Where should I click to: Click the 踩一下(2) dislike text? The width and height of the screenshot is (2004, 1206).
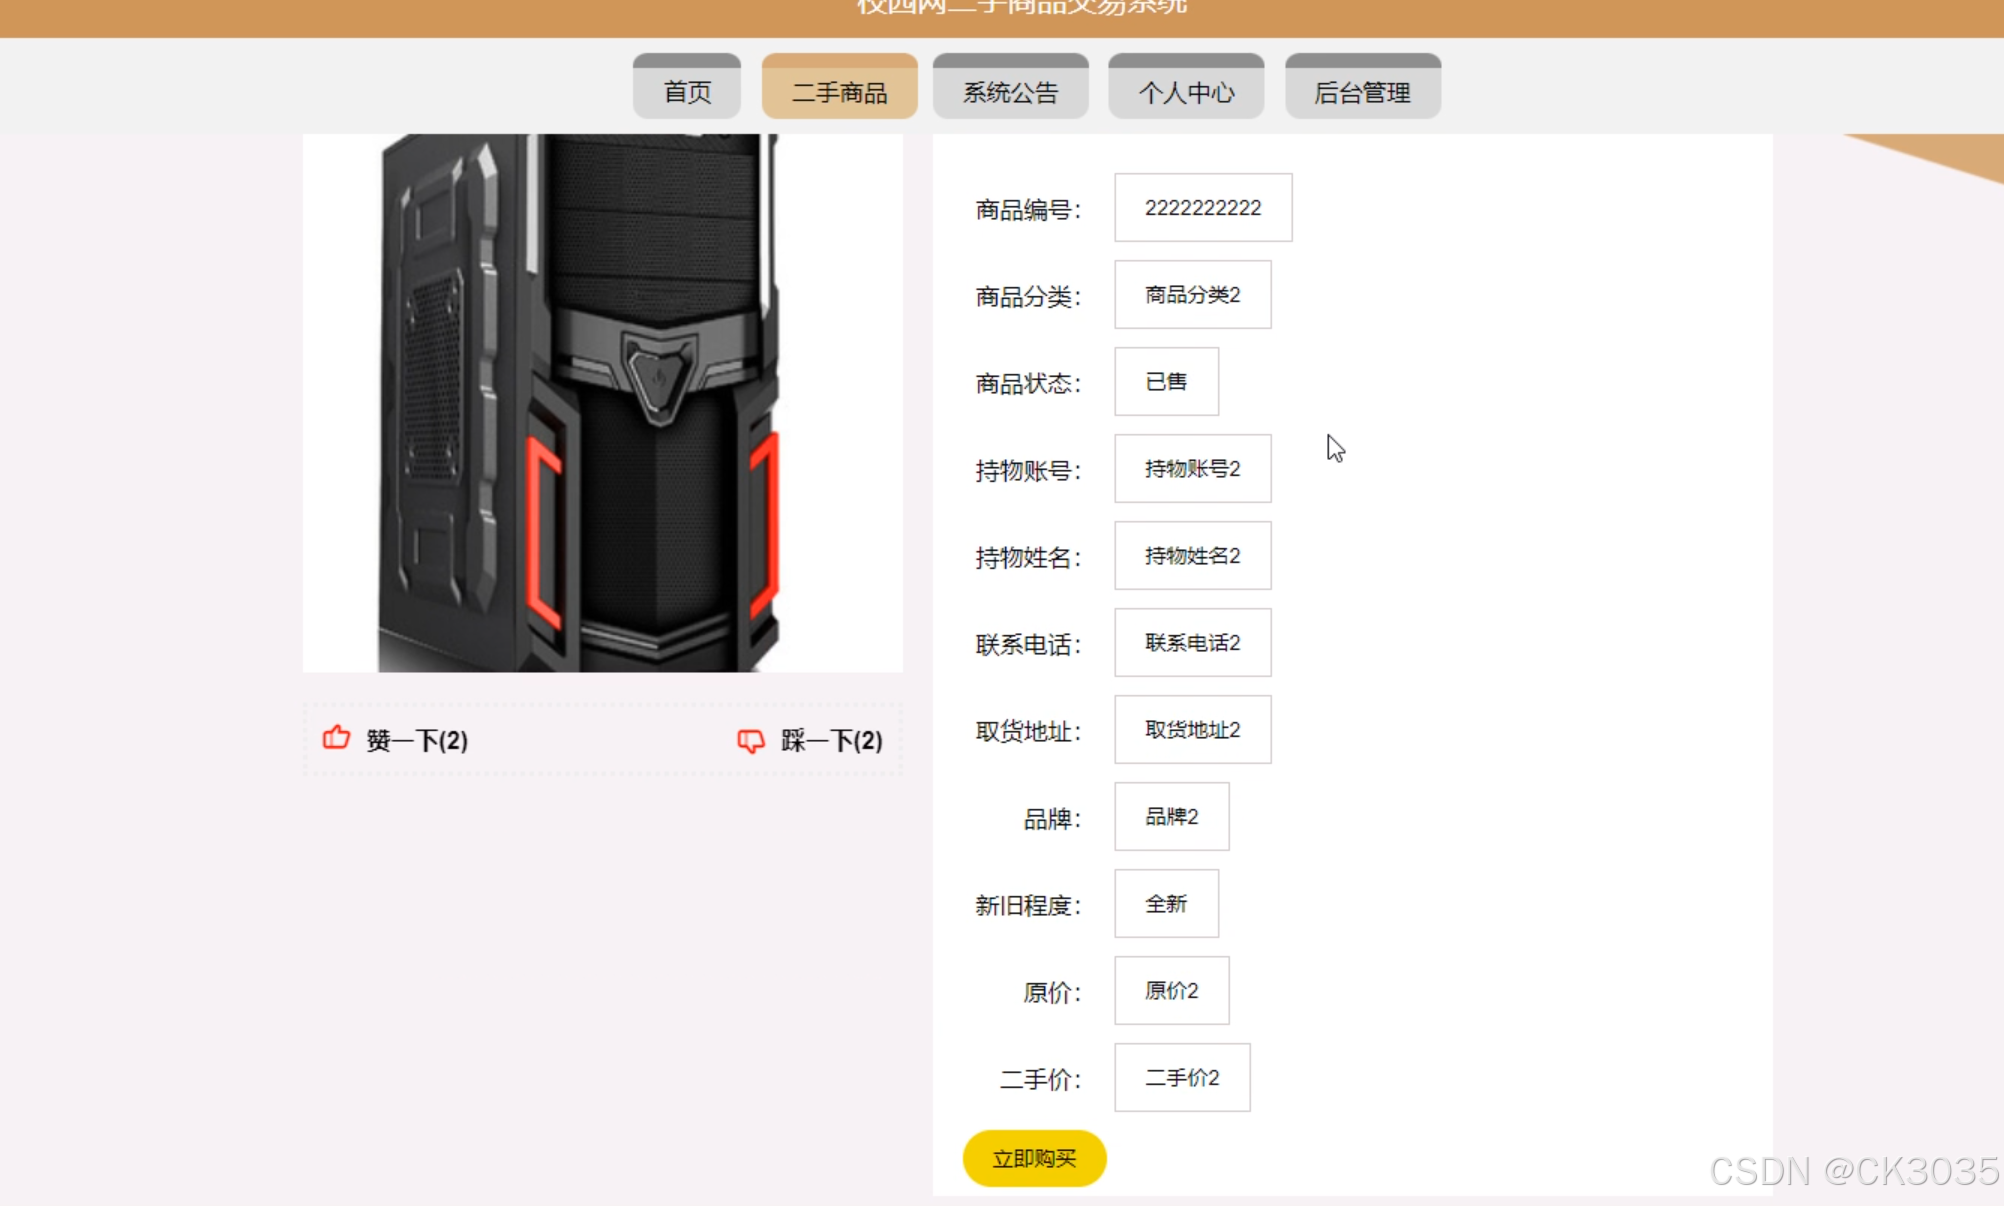831,740
